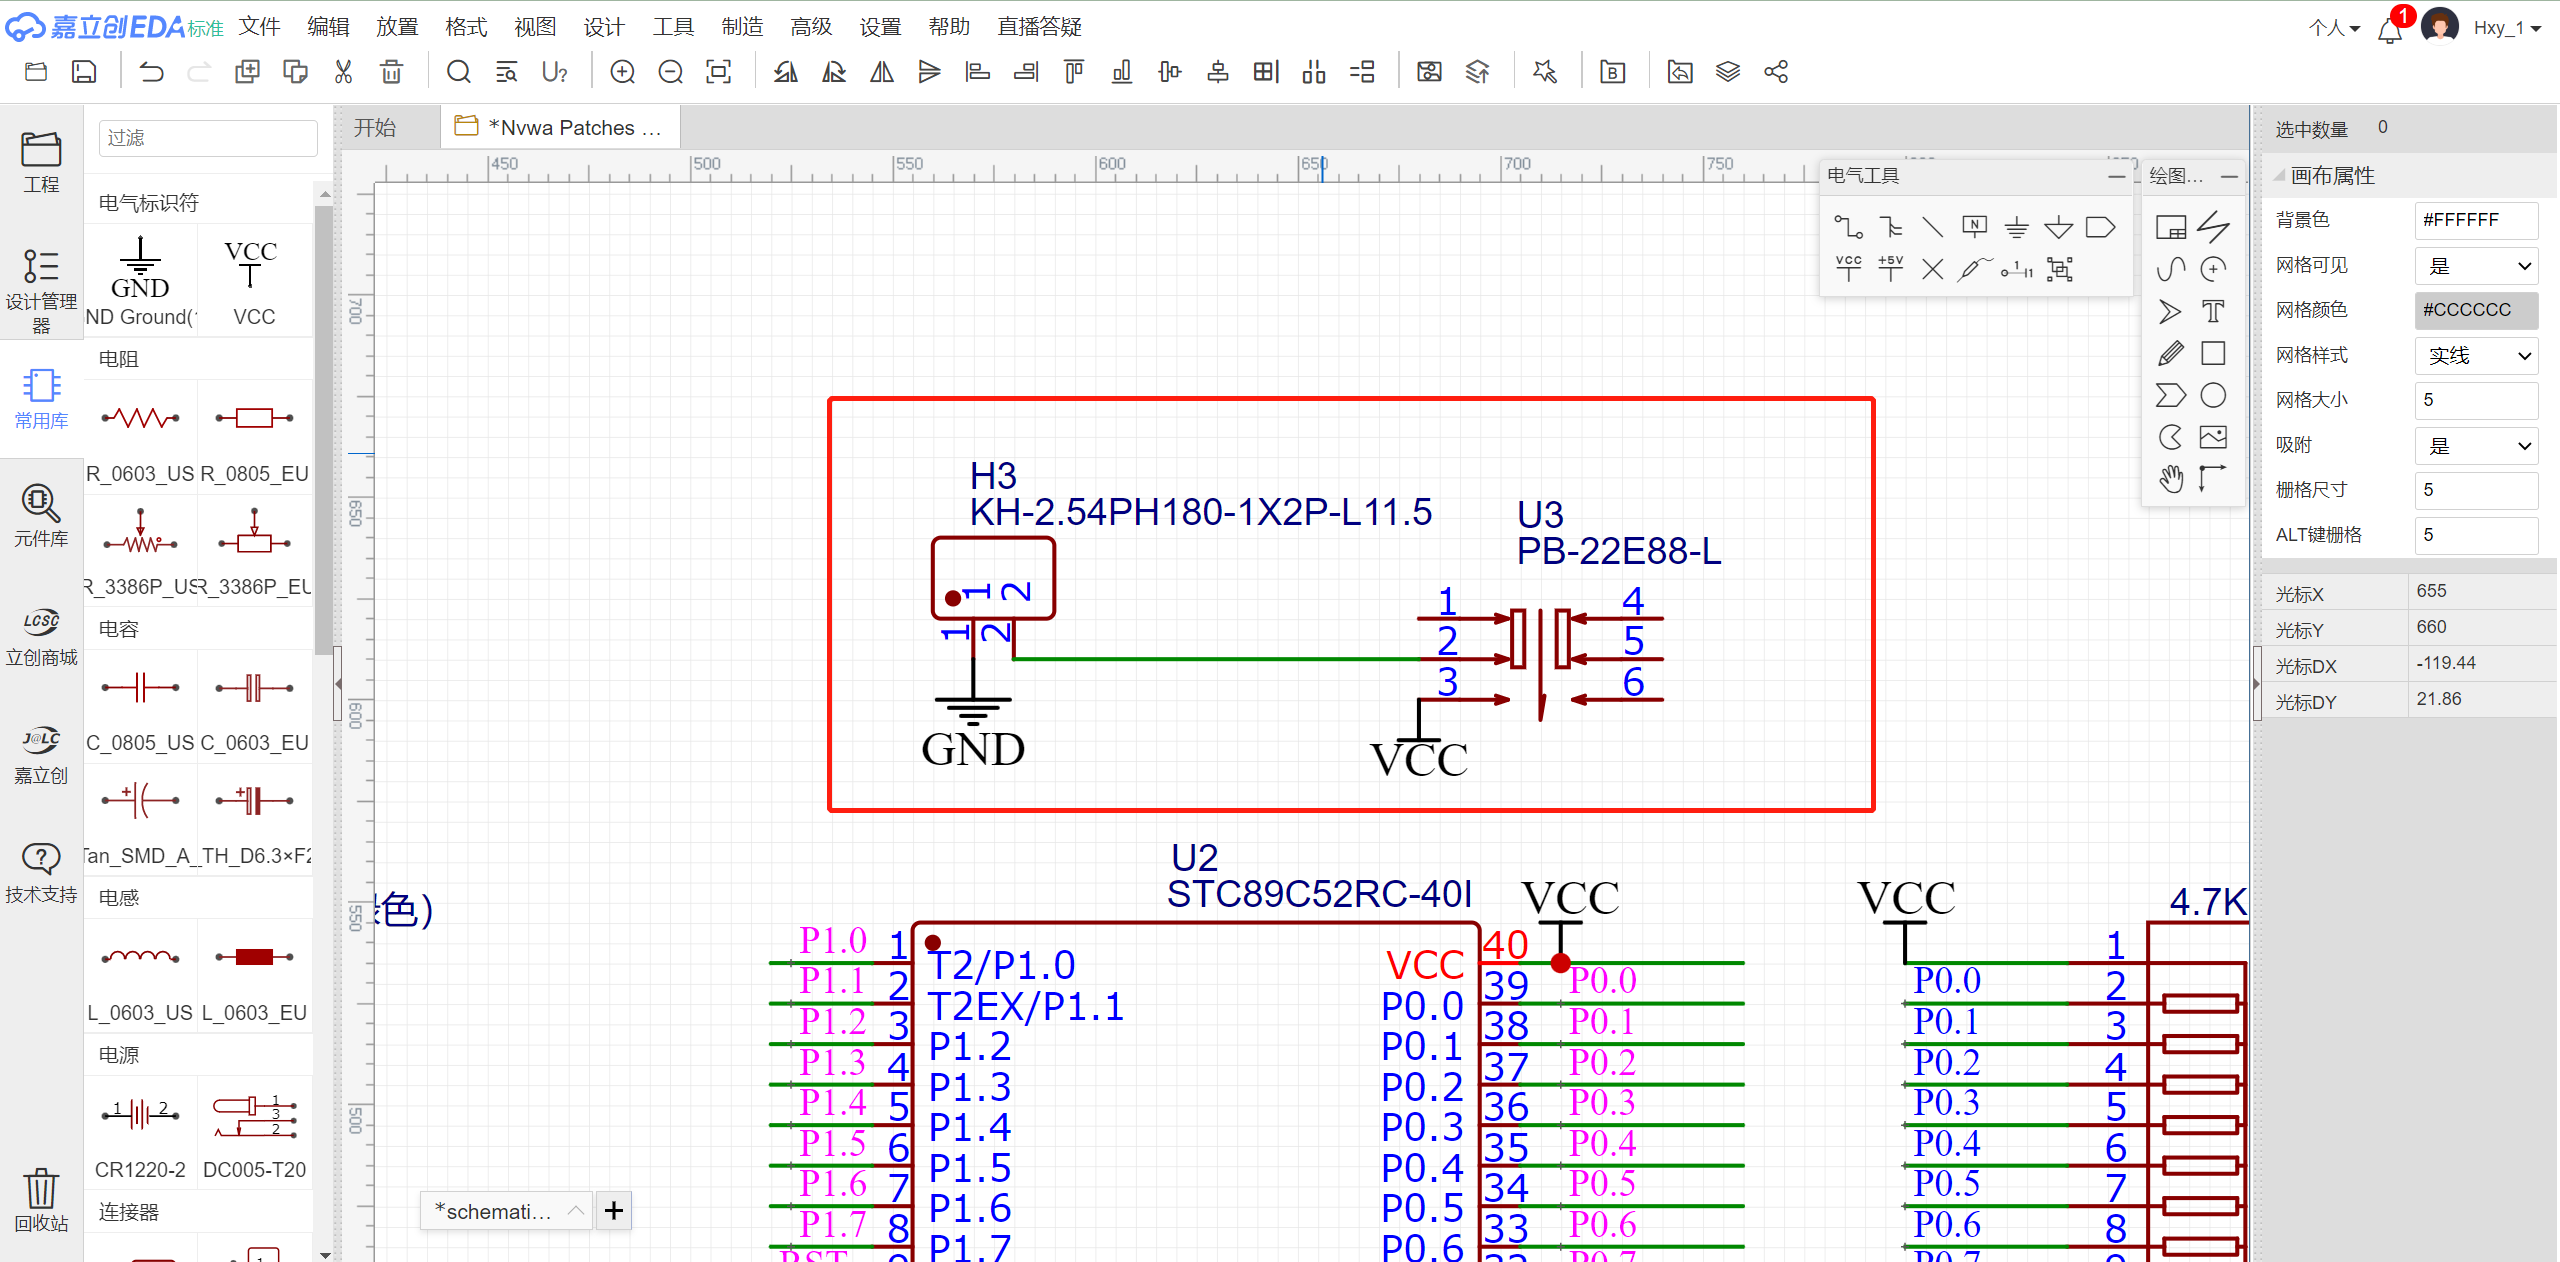Open the 元件库 library sidebar
The image size is (2560, 1262).
coord(41,515)
